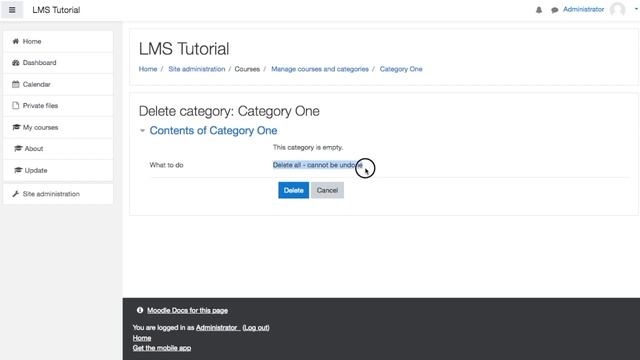Click the What to do label

coord(166,165)
